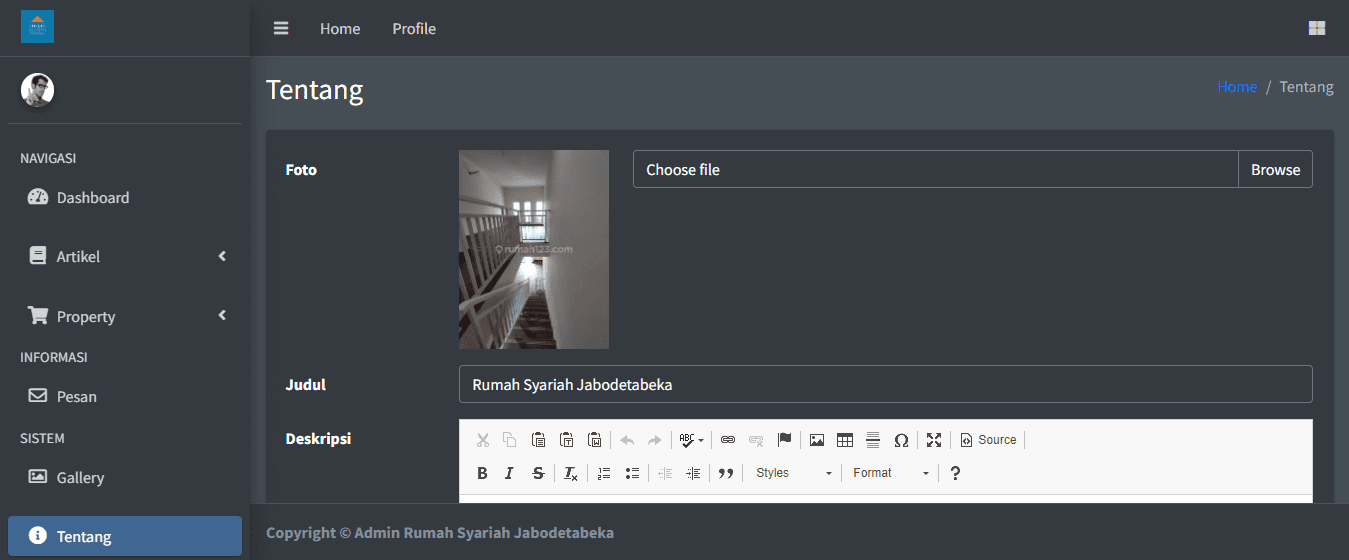Screen dimensions: 1349x560
Task: Toggle Source view in the editor
Action: [x=988, y=440]
